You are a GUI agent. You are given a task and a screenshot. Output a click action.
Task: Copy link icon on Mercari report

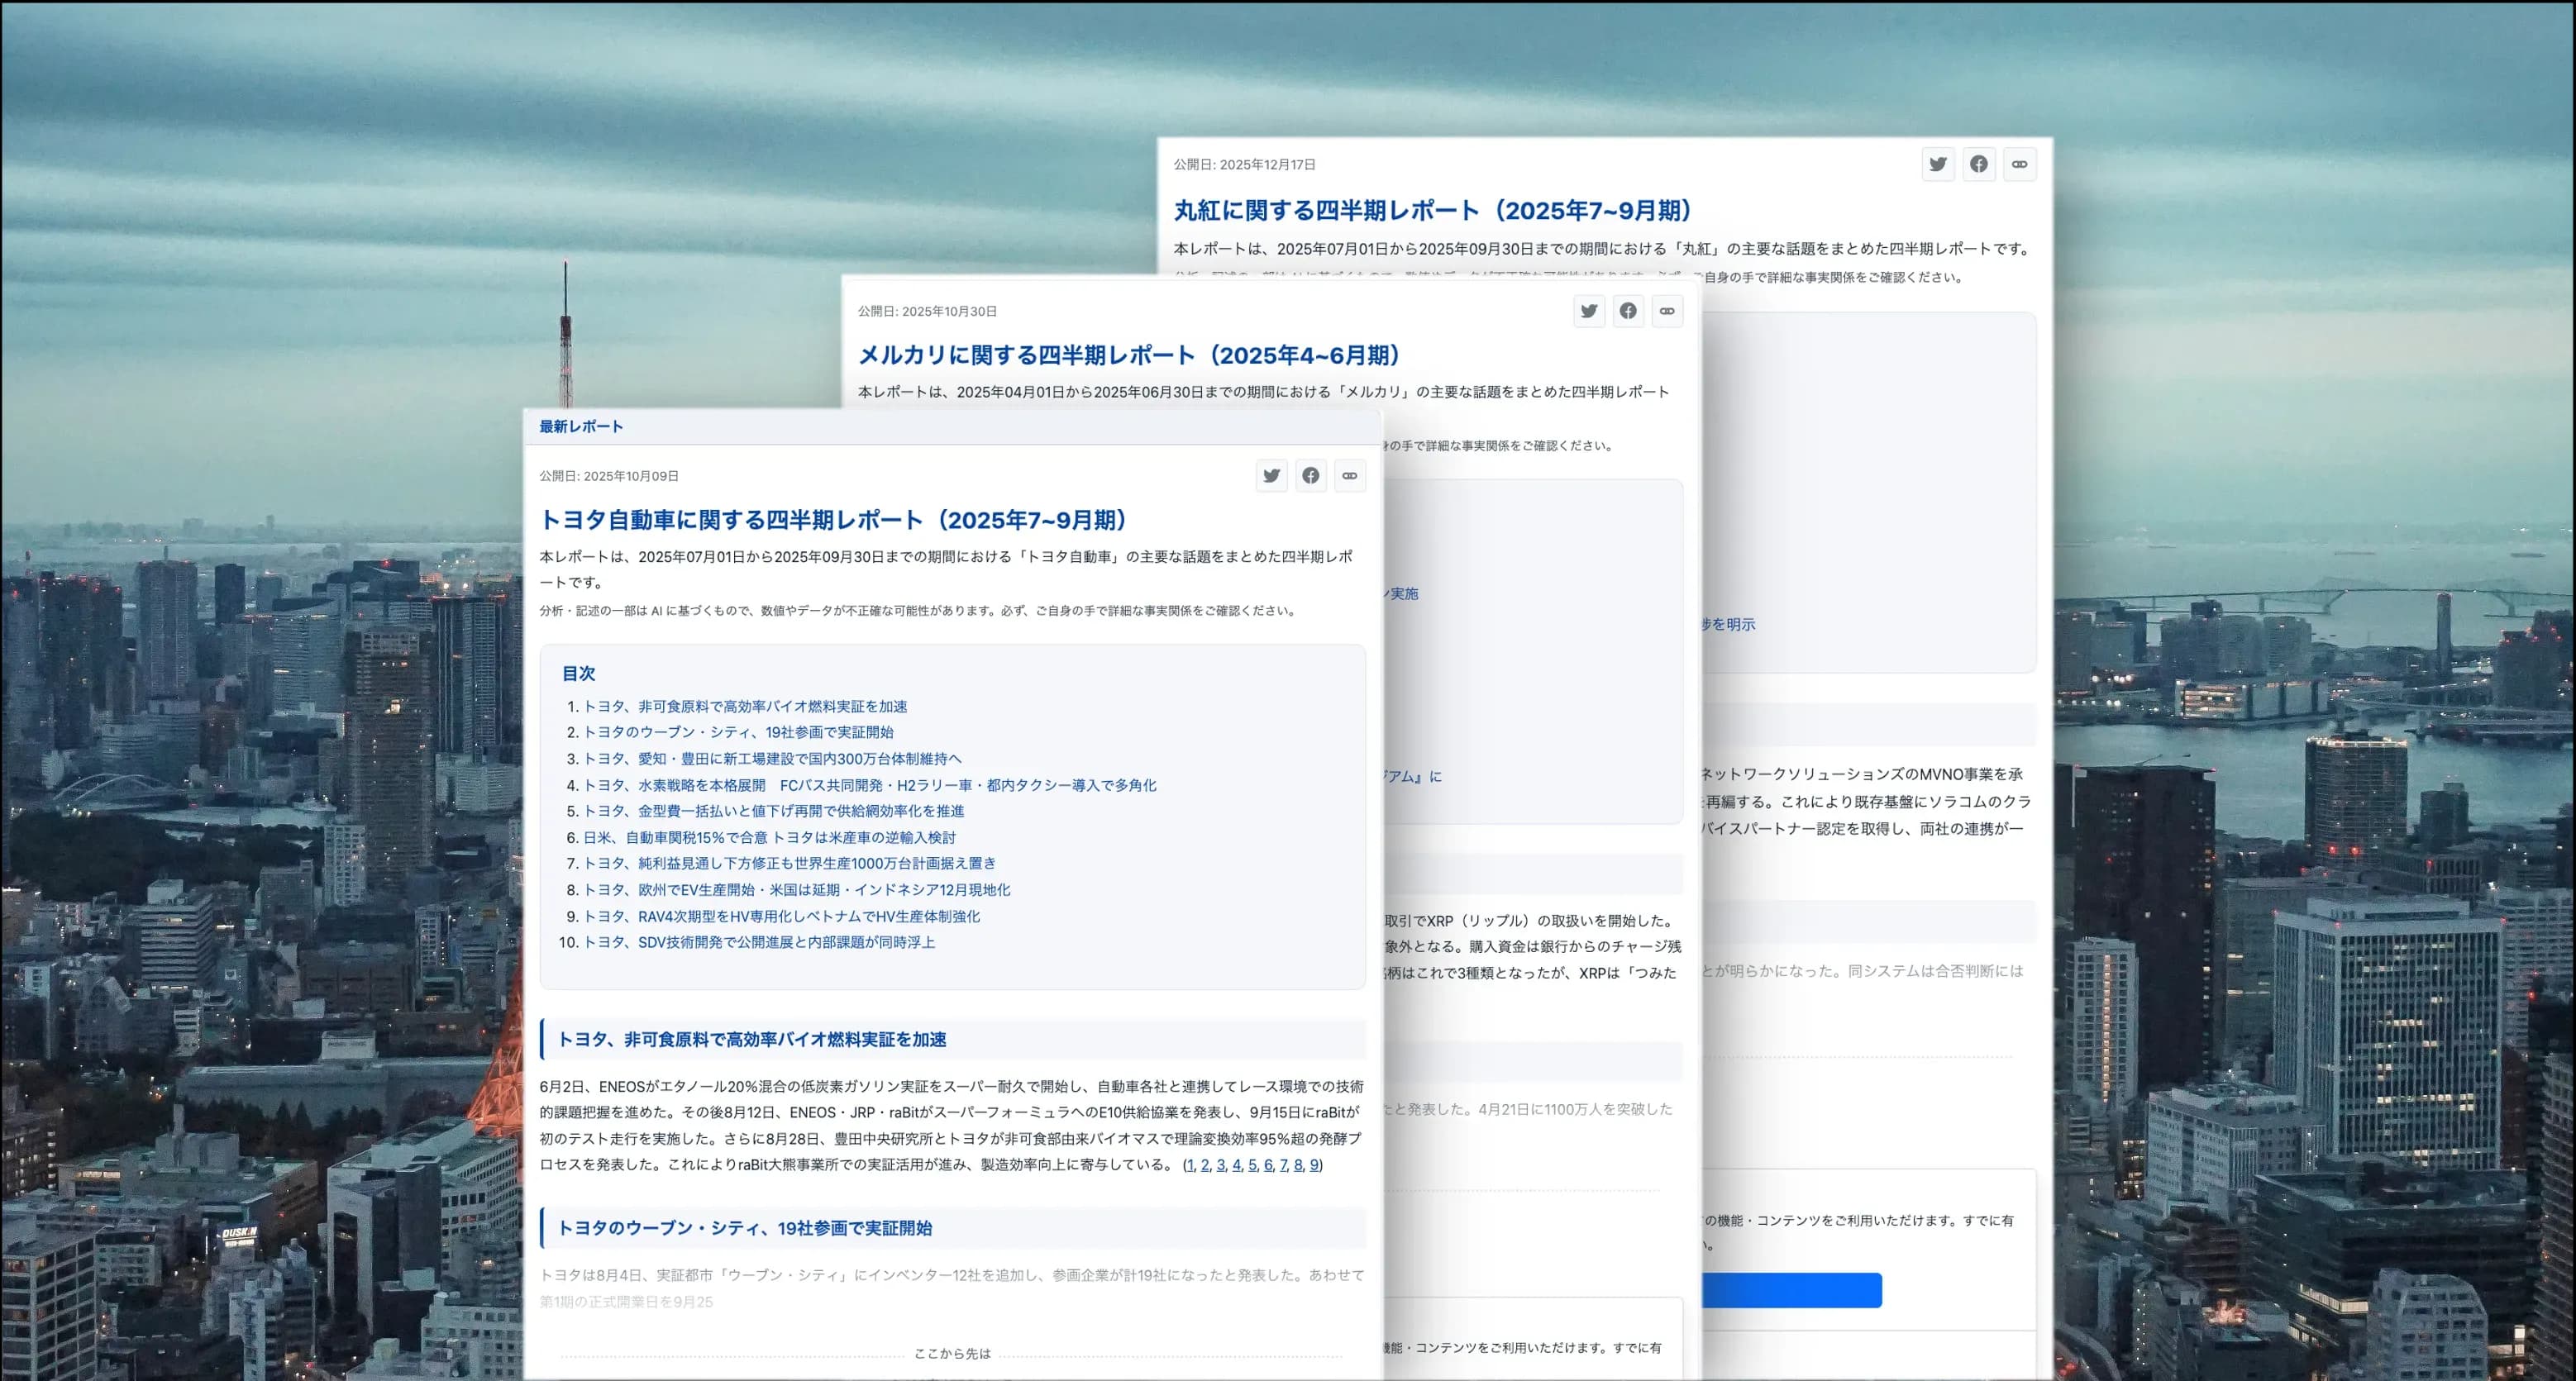point(1666,311)
